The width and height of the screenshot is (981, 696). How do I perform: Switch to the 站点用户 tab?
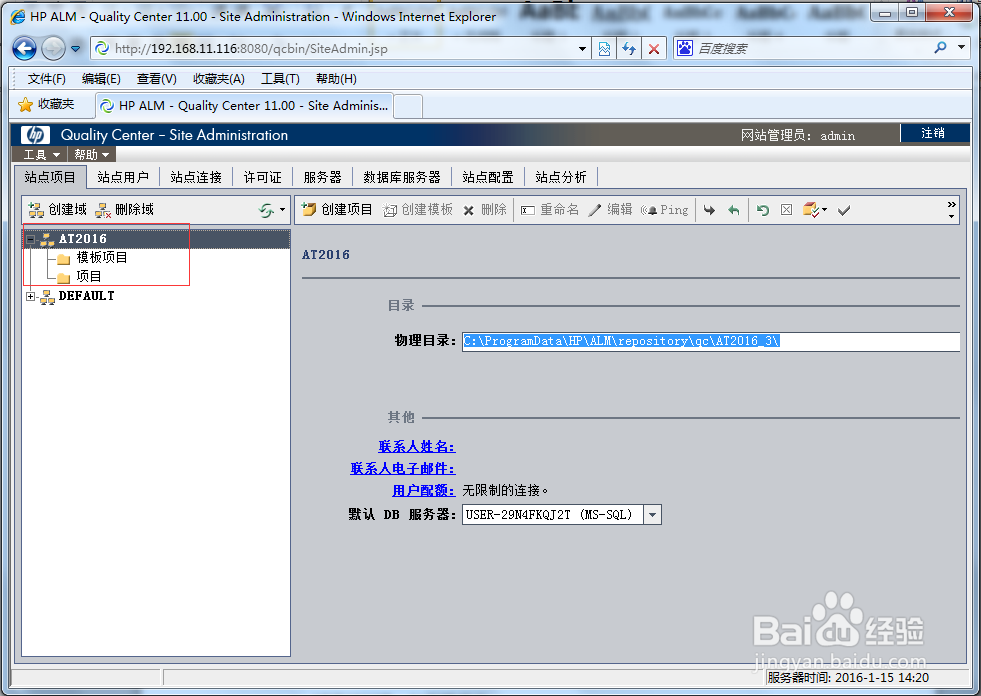tap(123, 177)
